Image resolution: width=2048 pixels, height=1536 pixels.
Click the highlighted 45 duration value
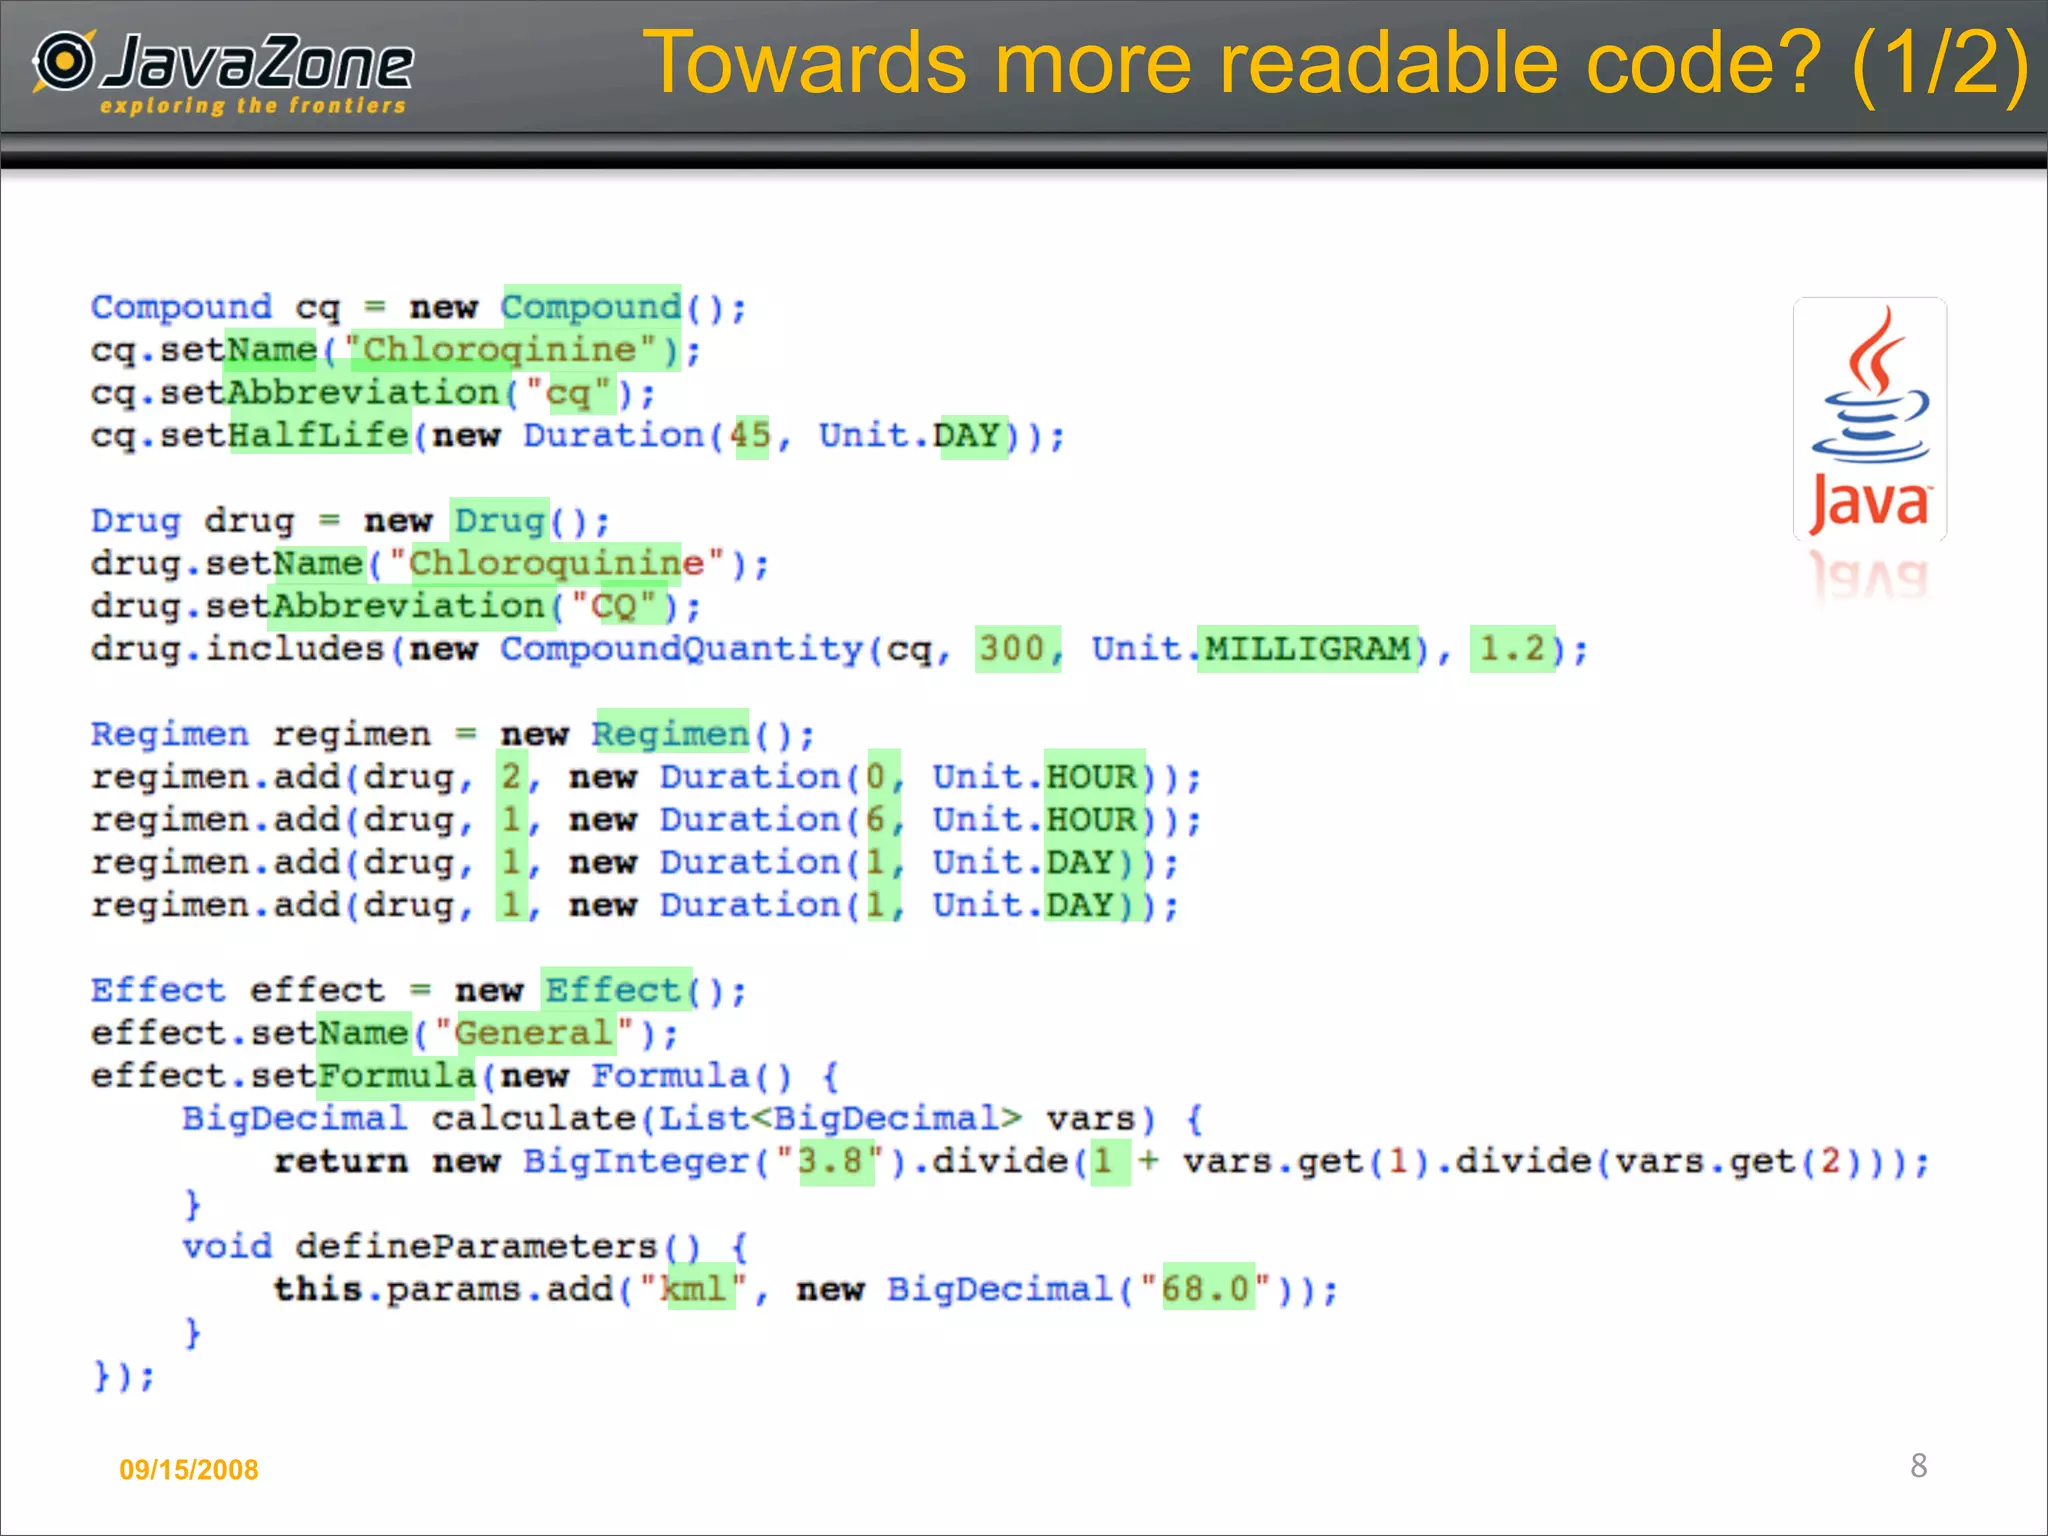(x=751, y=435)
